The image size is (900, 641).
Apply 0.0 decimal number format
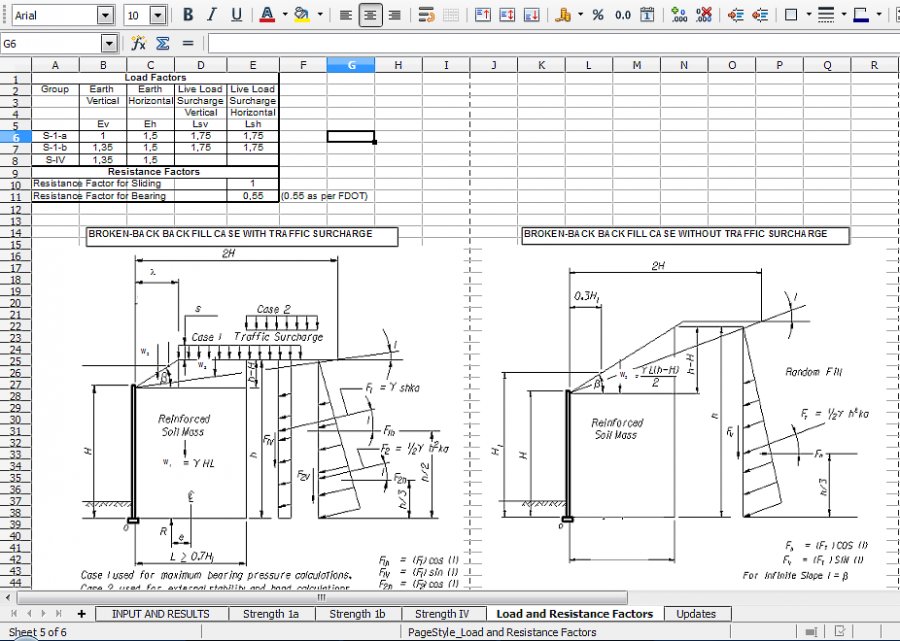(x=623, y=15)
